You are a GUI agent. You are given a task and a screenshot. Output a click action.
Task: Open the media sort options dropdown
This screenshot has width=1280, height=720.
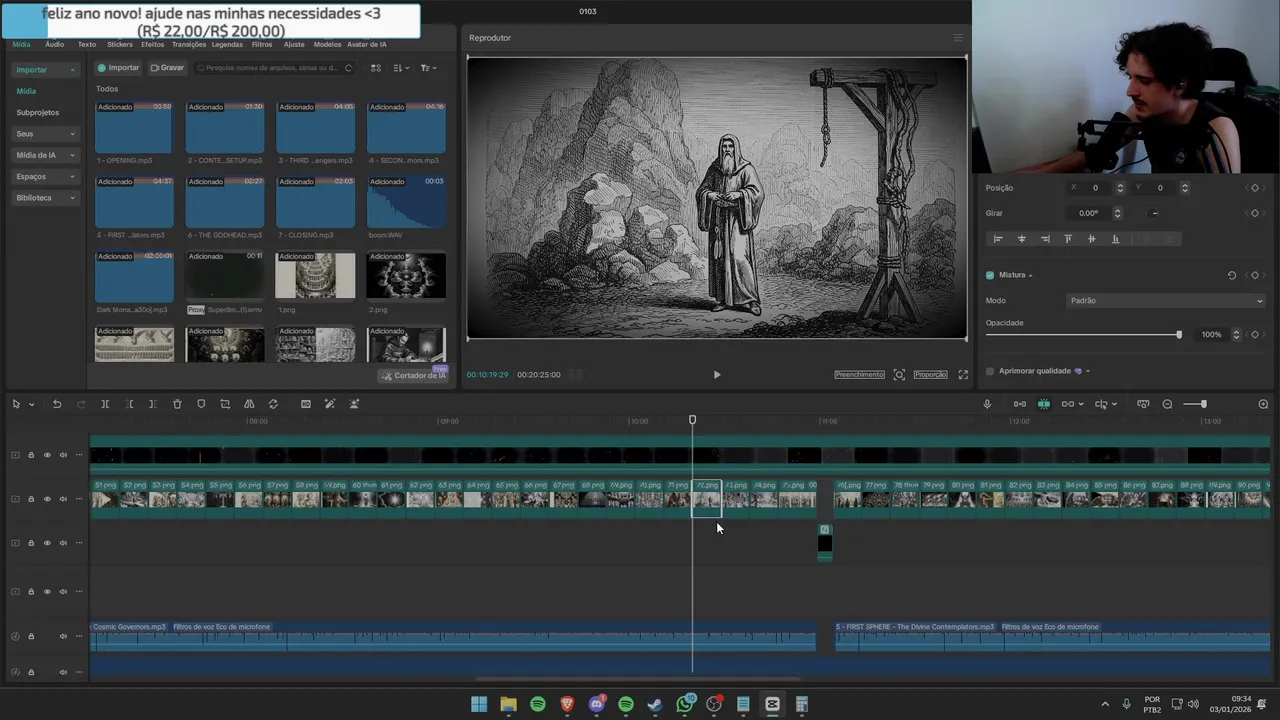401,68
